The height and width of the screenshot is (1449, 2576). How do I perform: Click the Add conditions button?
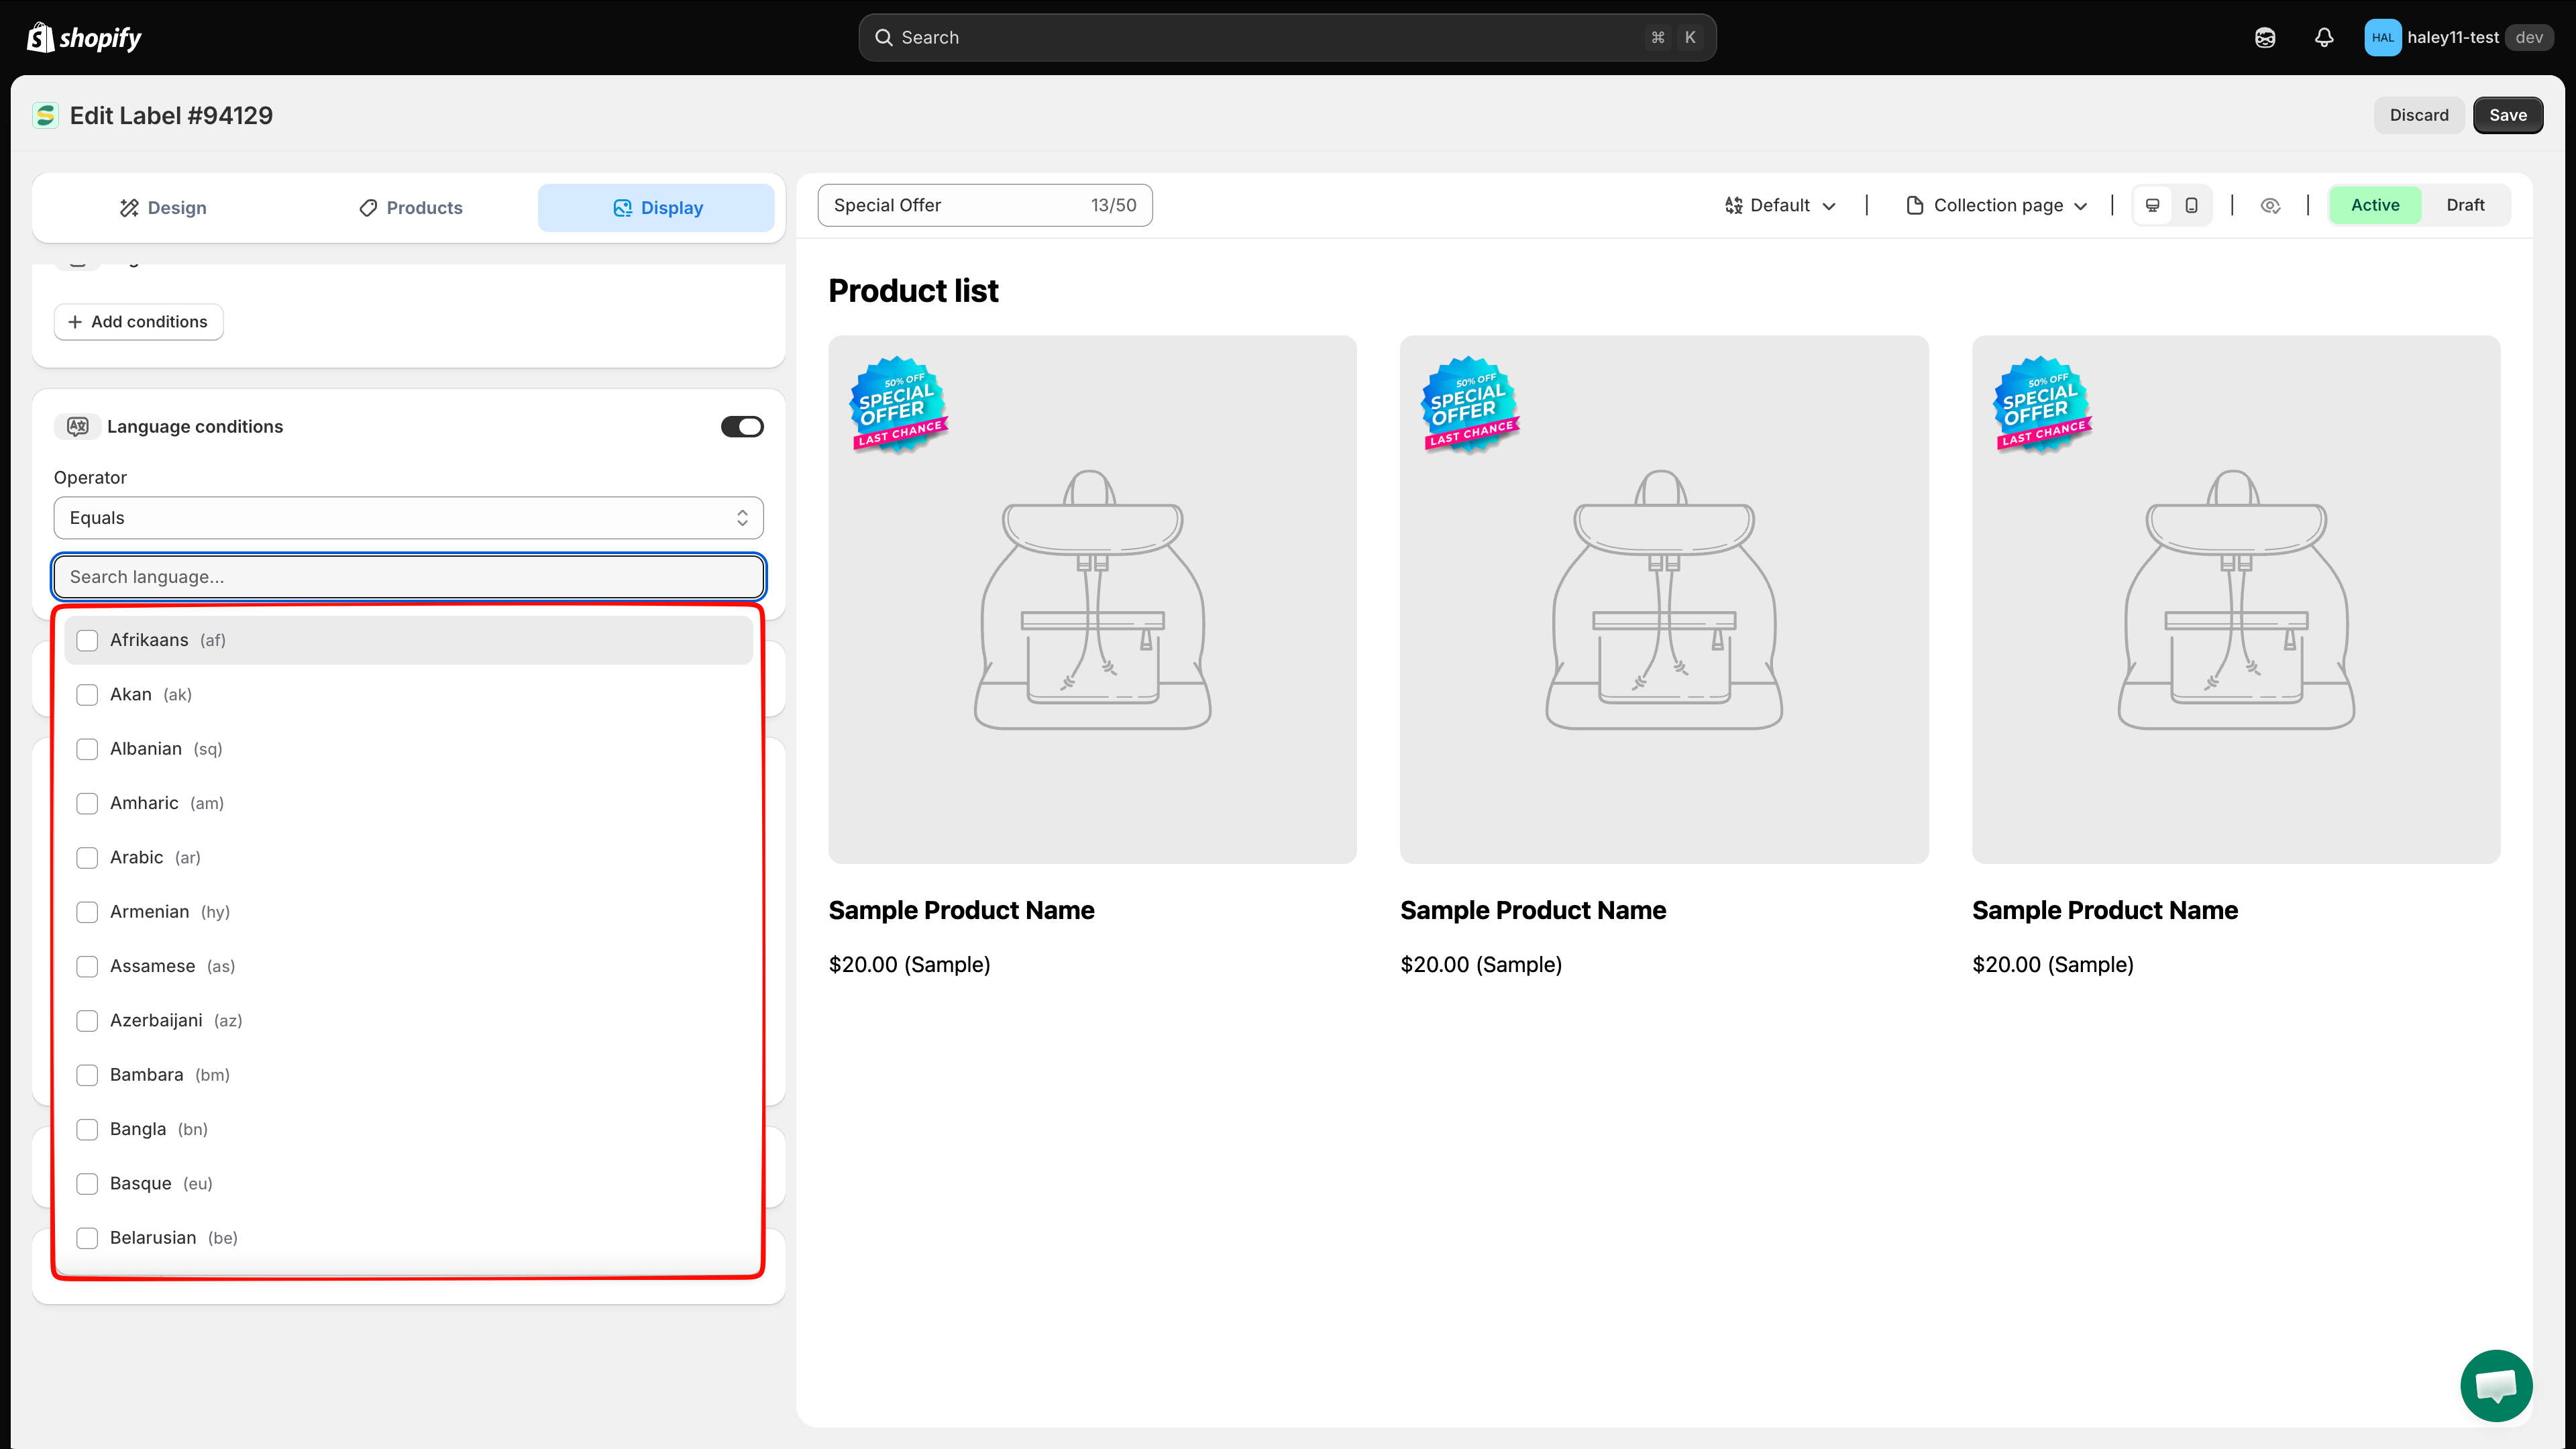point(138,322)
